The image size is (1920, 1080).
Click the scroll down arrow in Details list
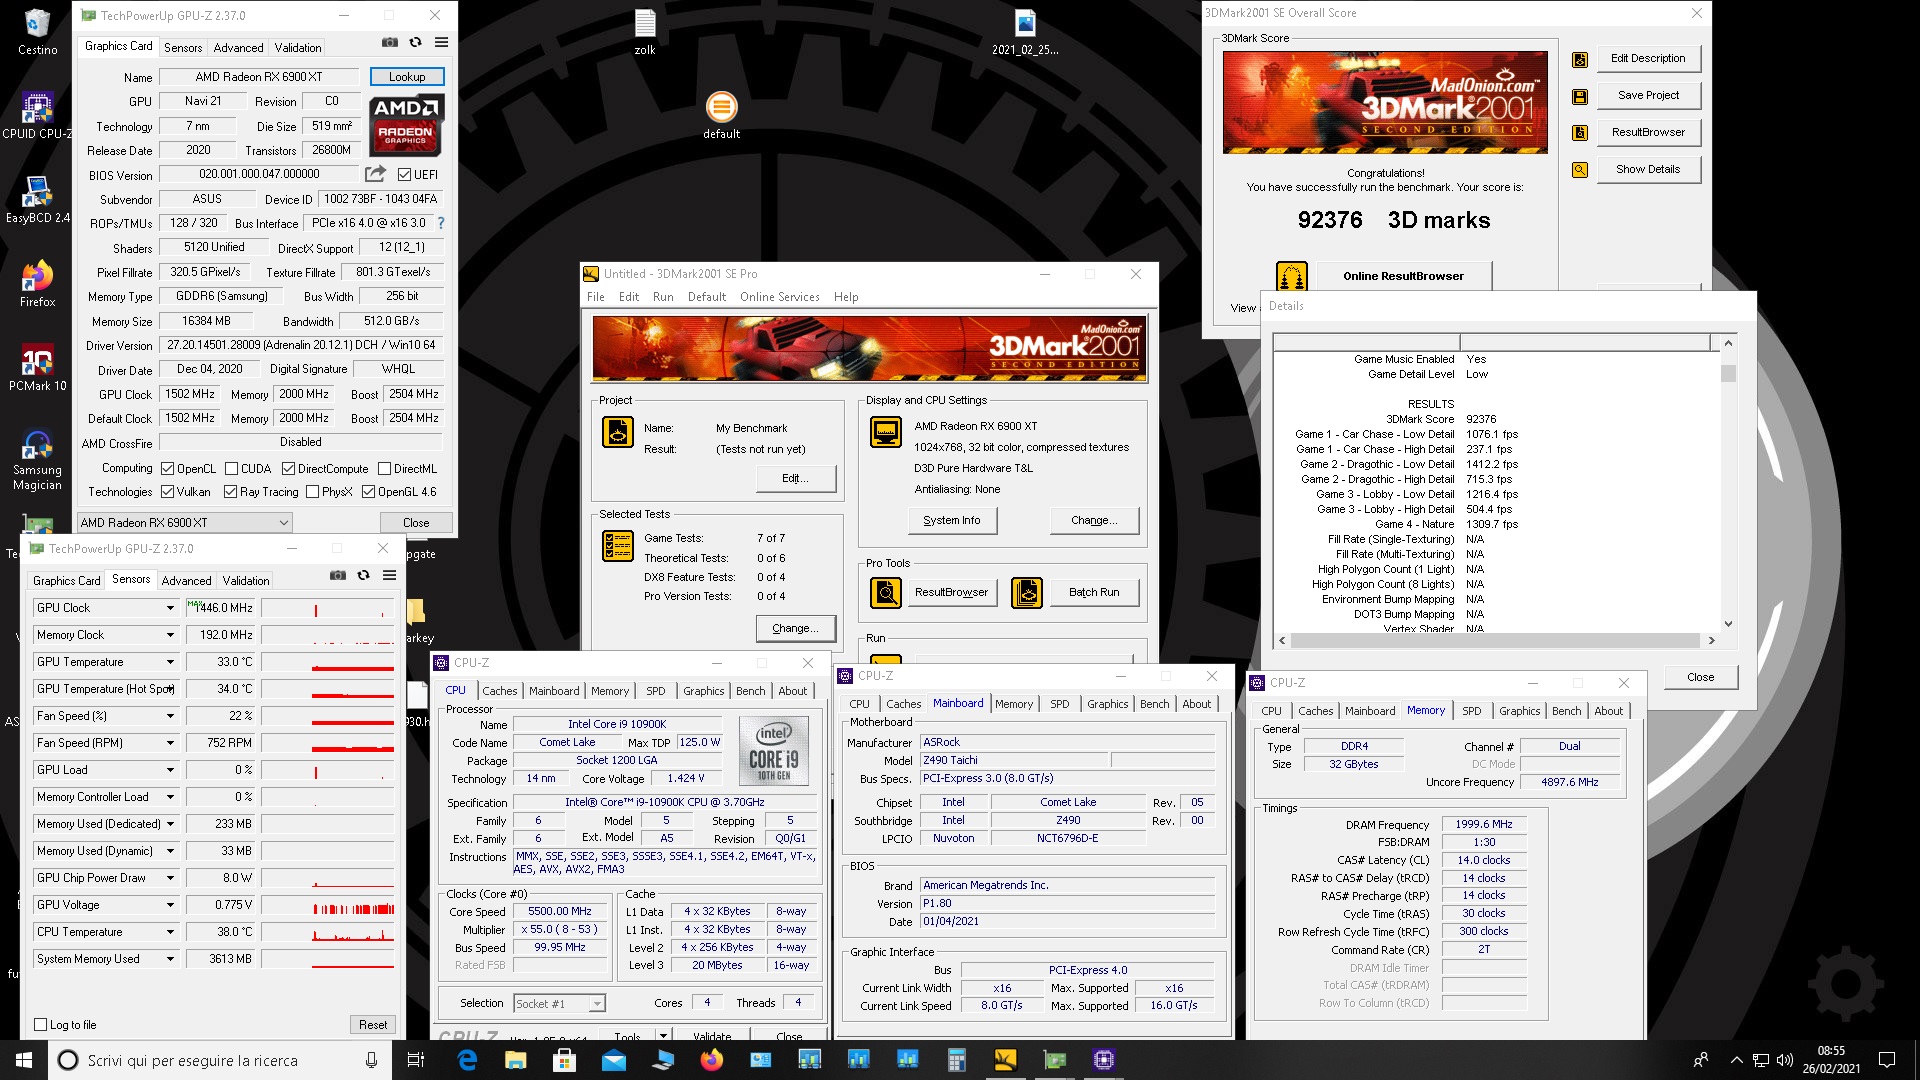pos(1728,624)
